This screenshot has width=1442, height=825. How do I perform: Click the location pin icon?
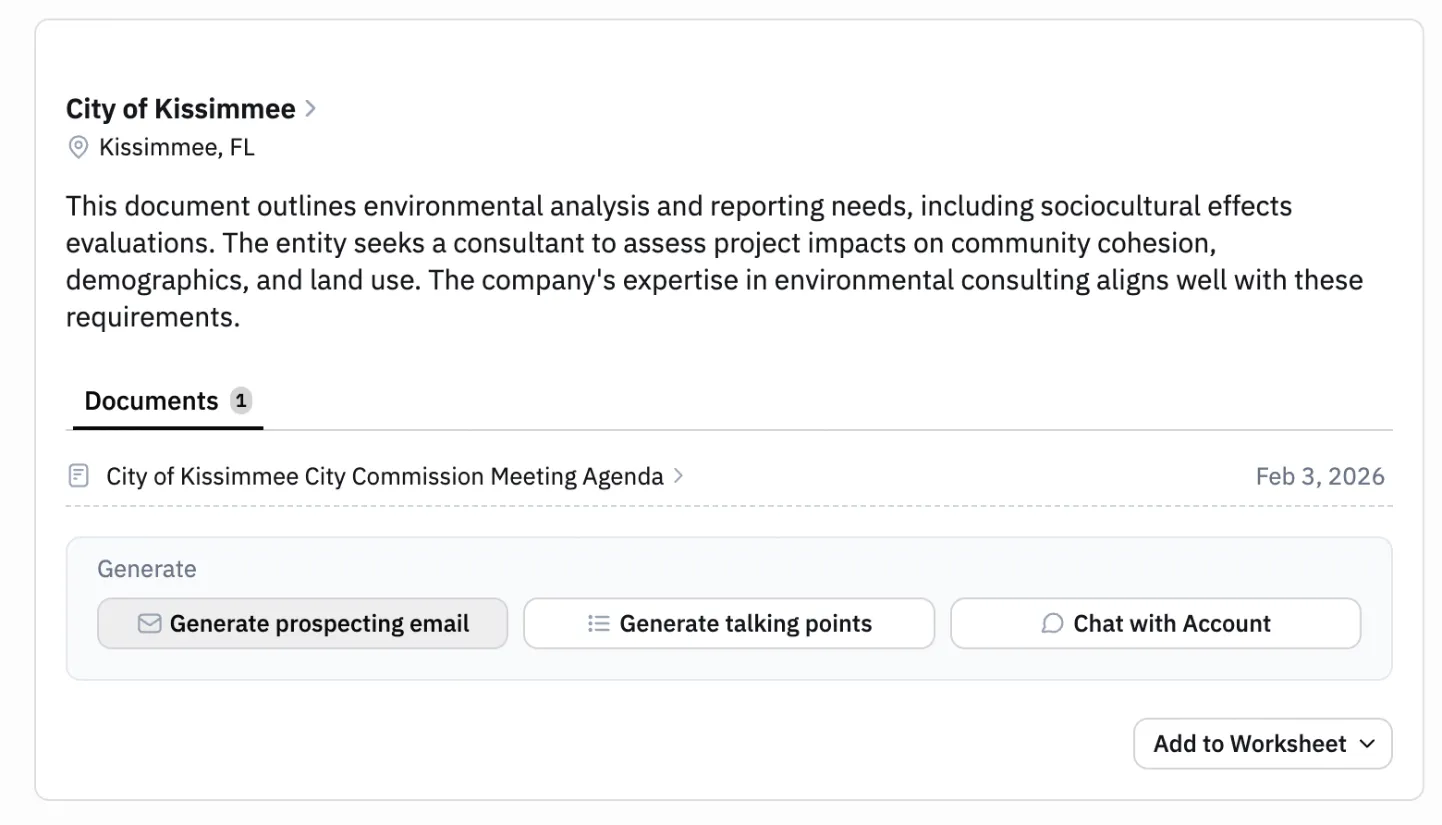click(x=78, y=148)
